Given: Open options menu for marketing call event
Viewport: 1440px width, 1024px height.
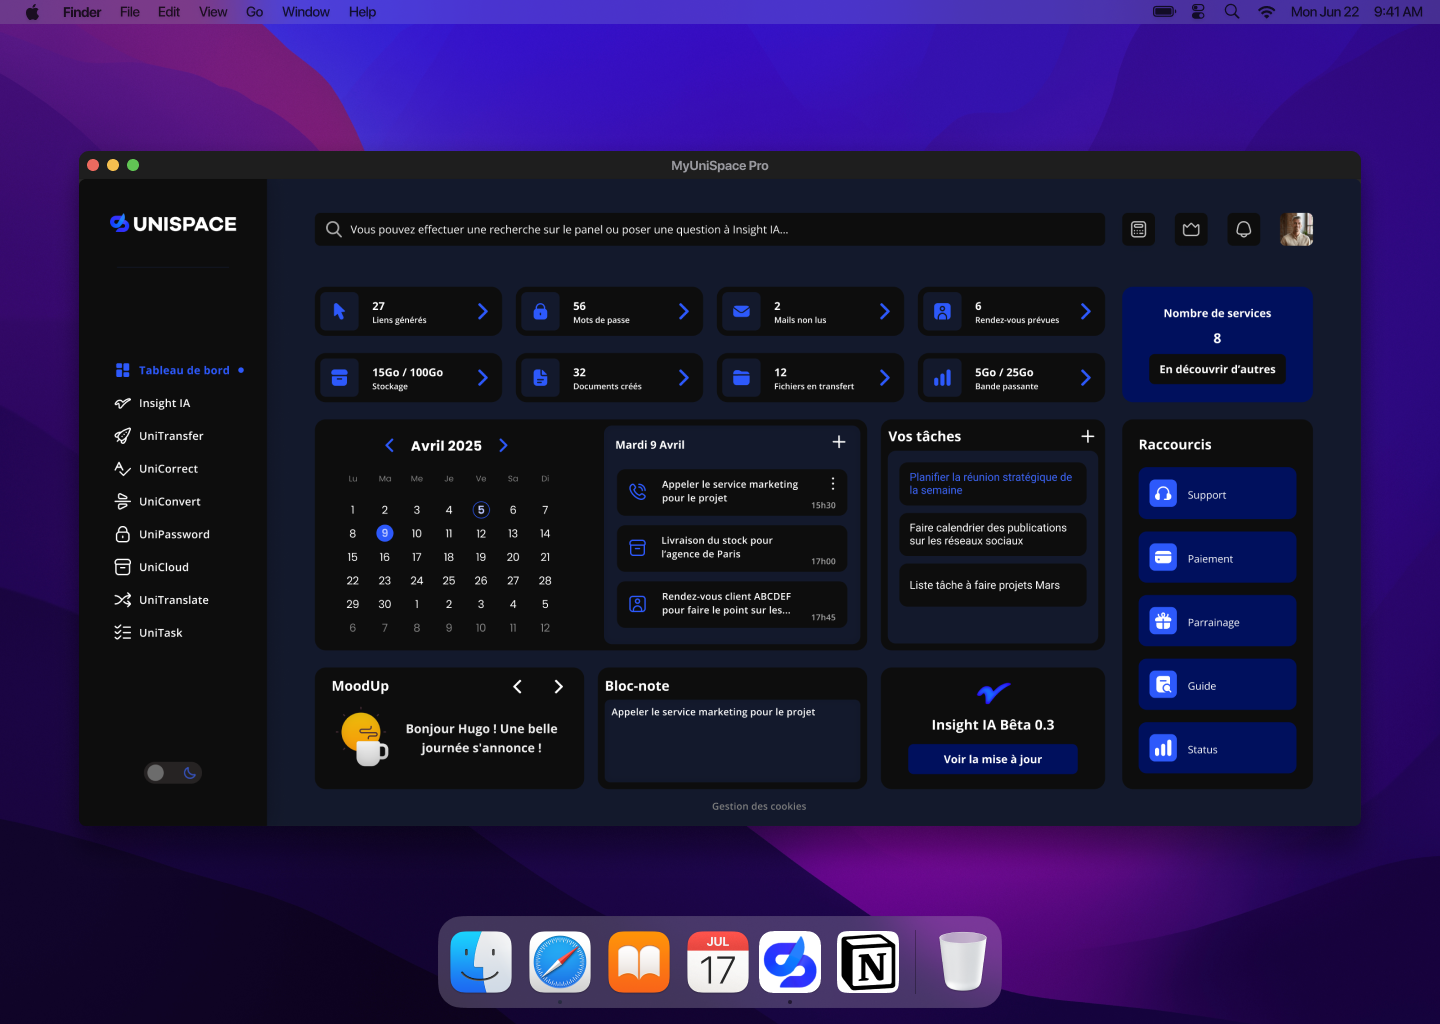Looking at the screenshot, I should (x=833, y=484).
